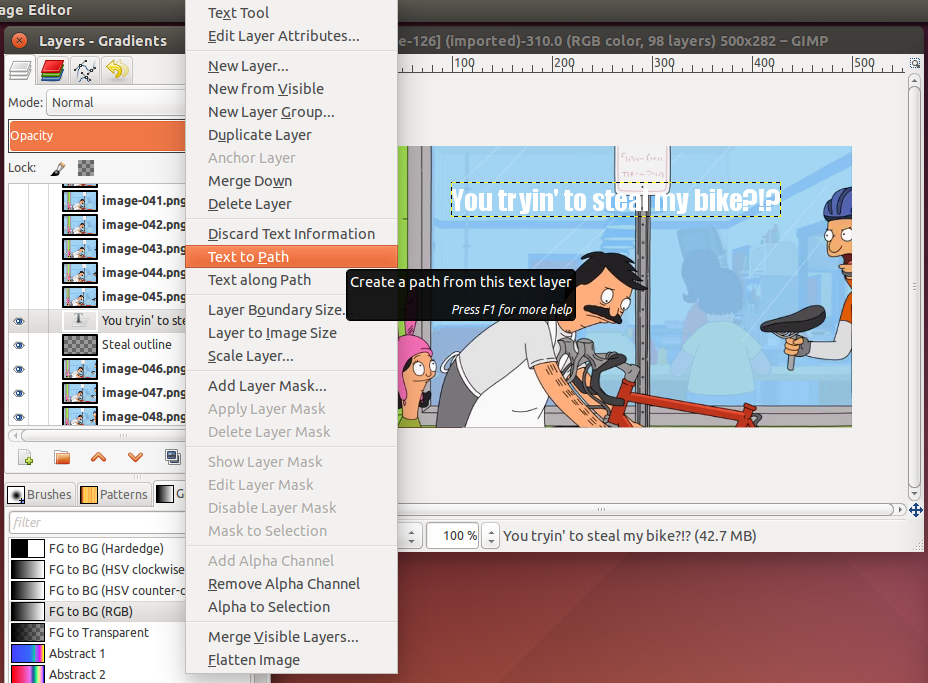Toggle visibility of image-048.png layer

point(19,417)
